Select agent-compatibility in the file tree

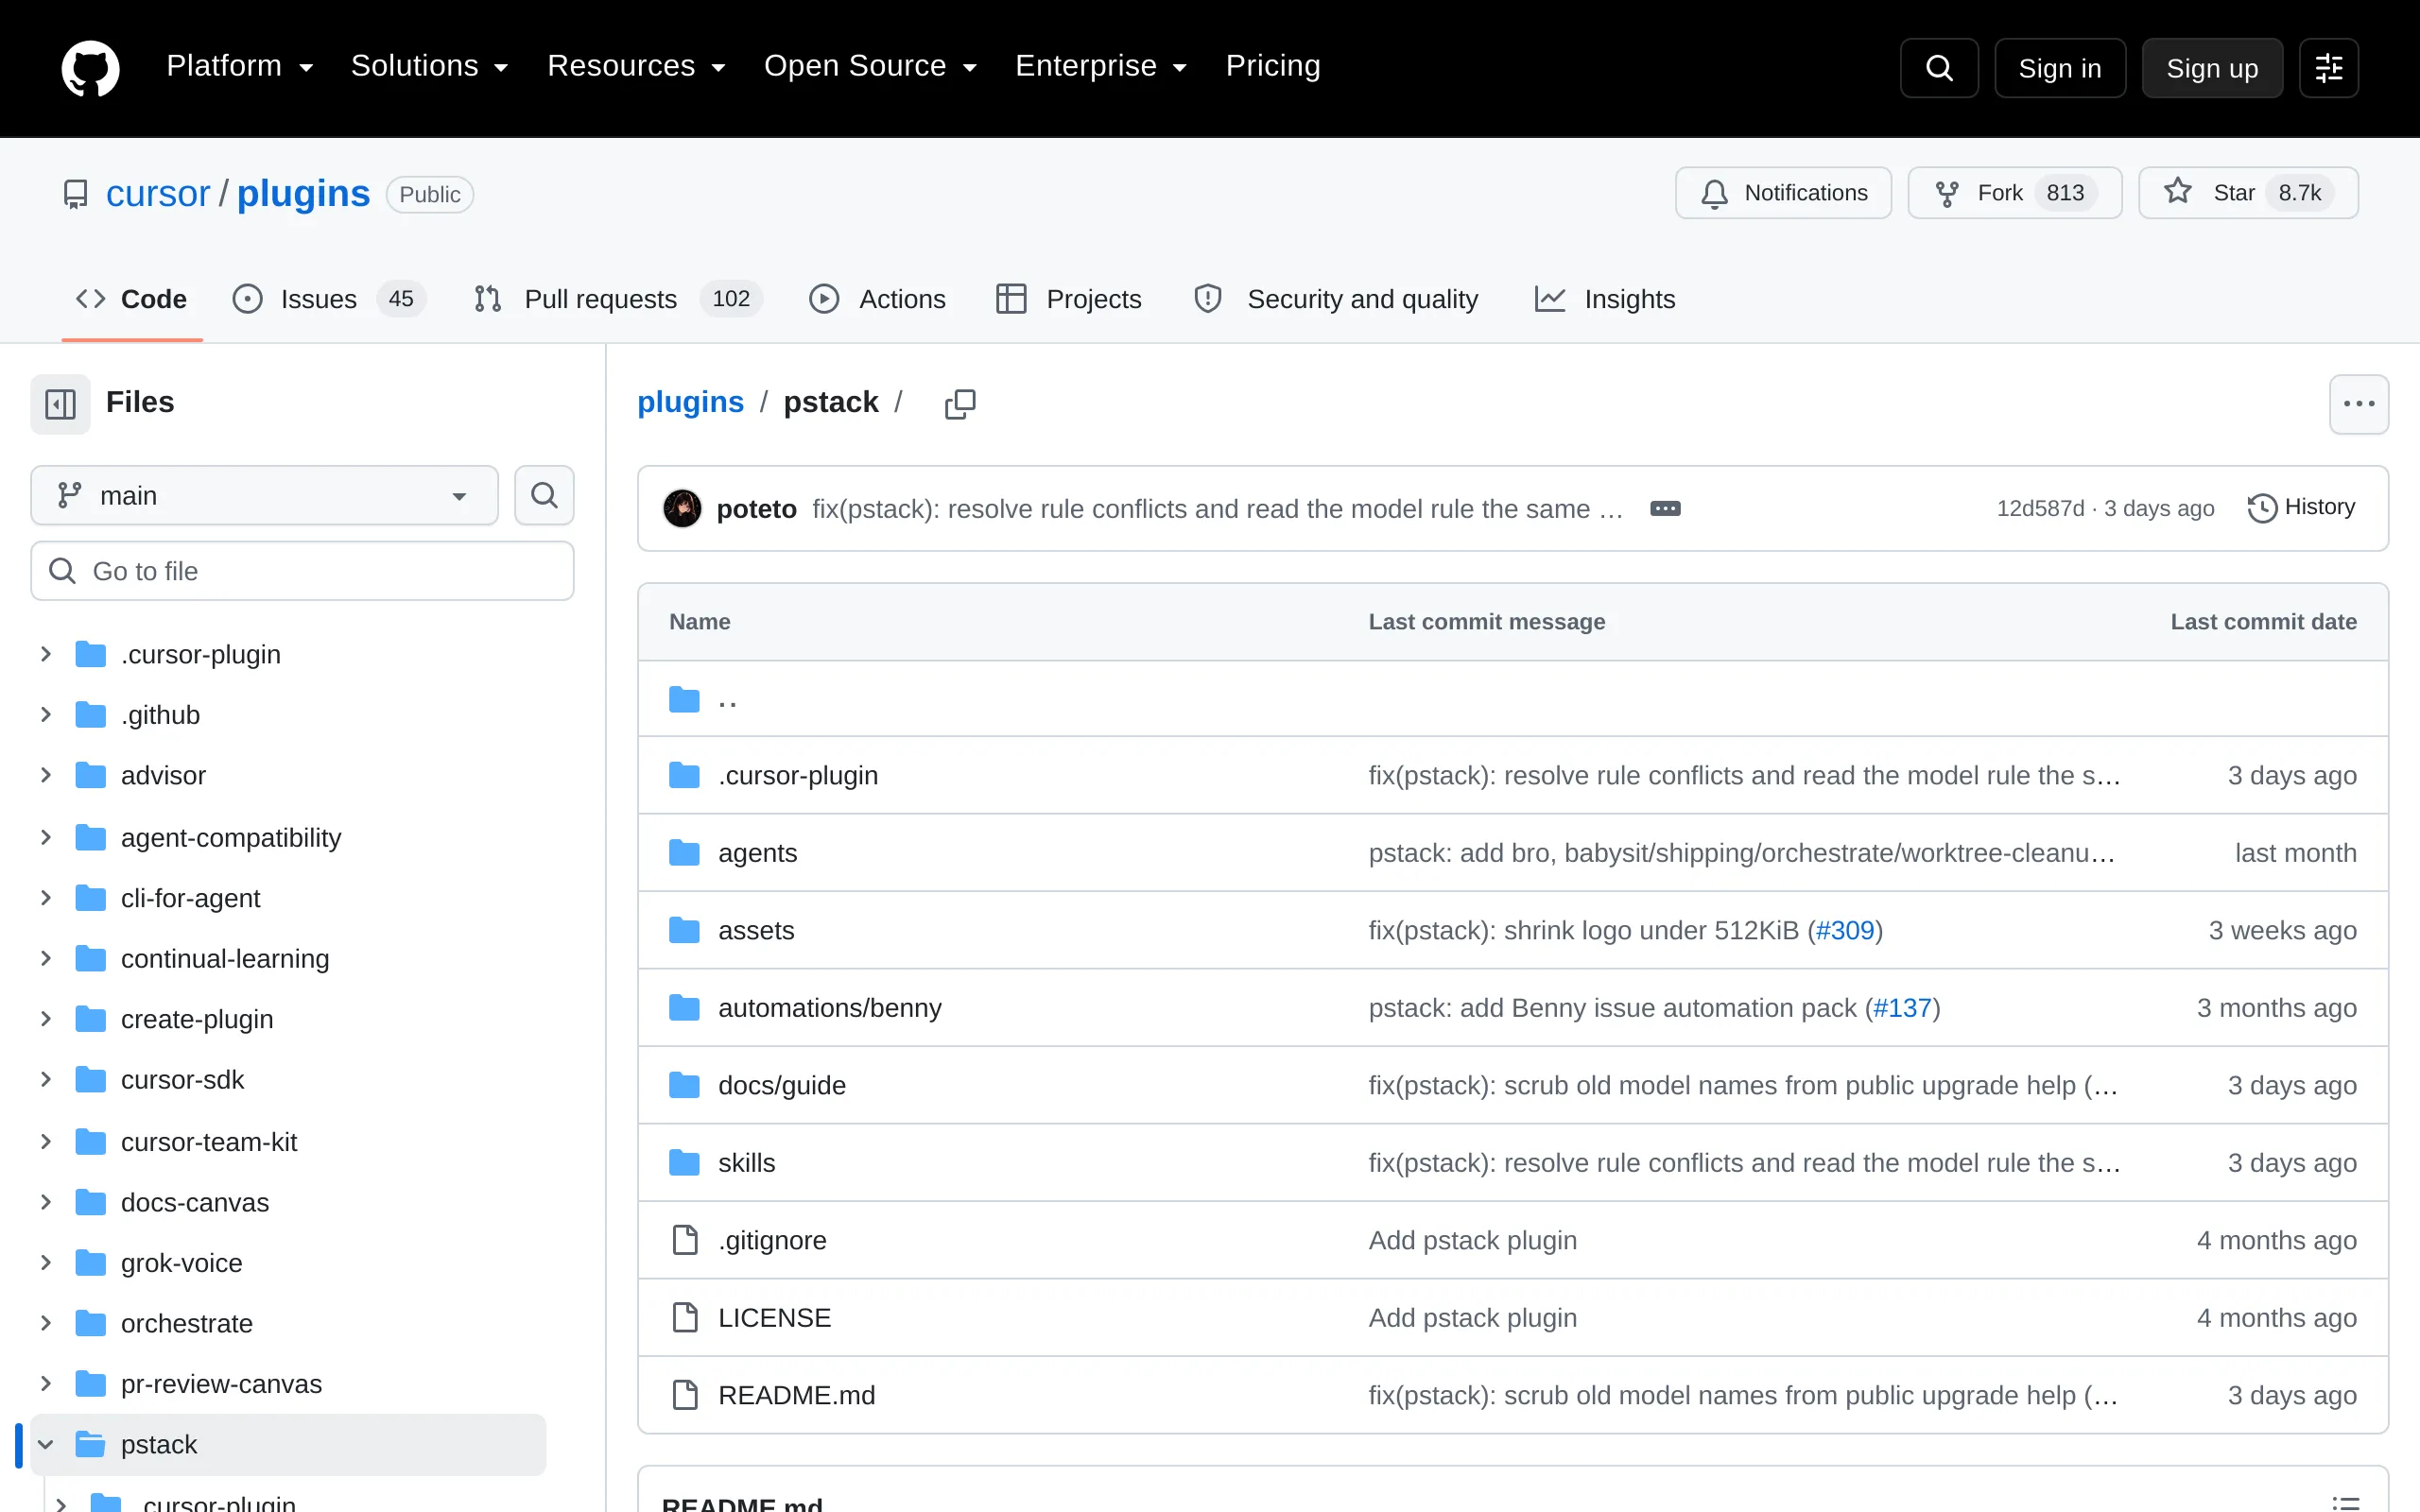tap(231, 838)
